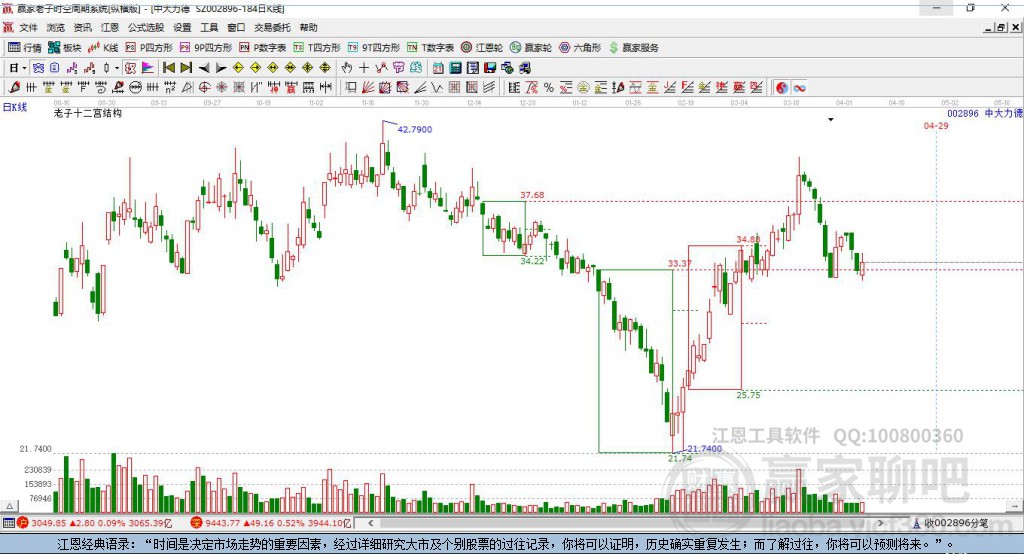Open the 浏览 menu
1024x554 pixels.
(56, 27)
